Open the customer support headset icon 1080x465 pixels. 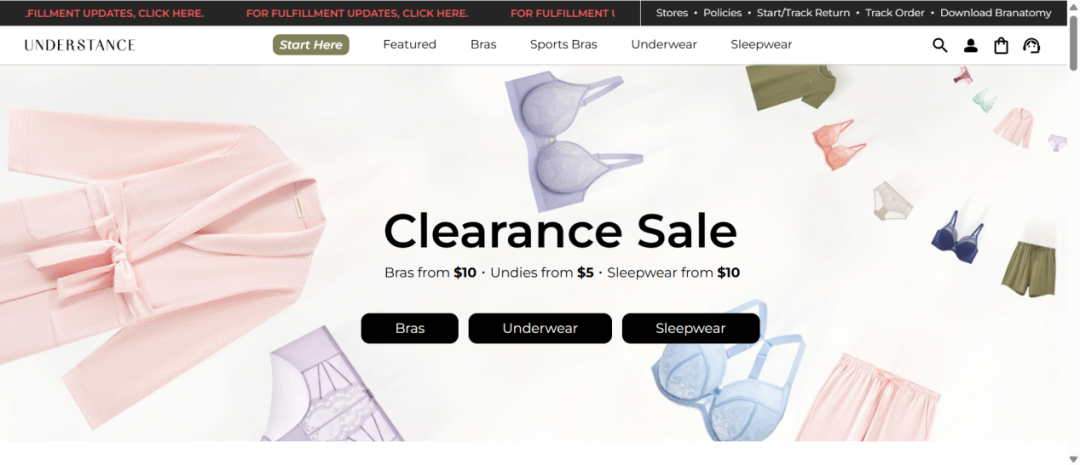1031,45
